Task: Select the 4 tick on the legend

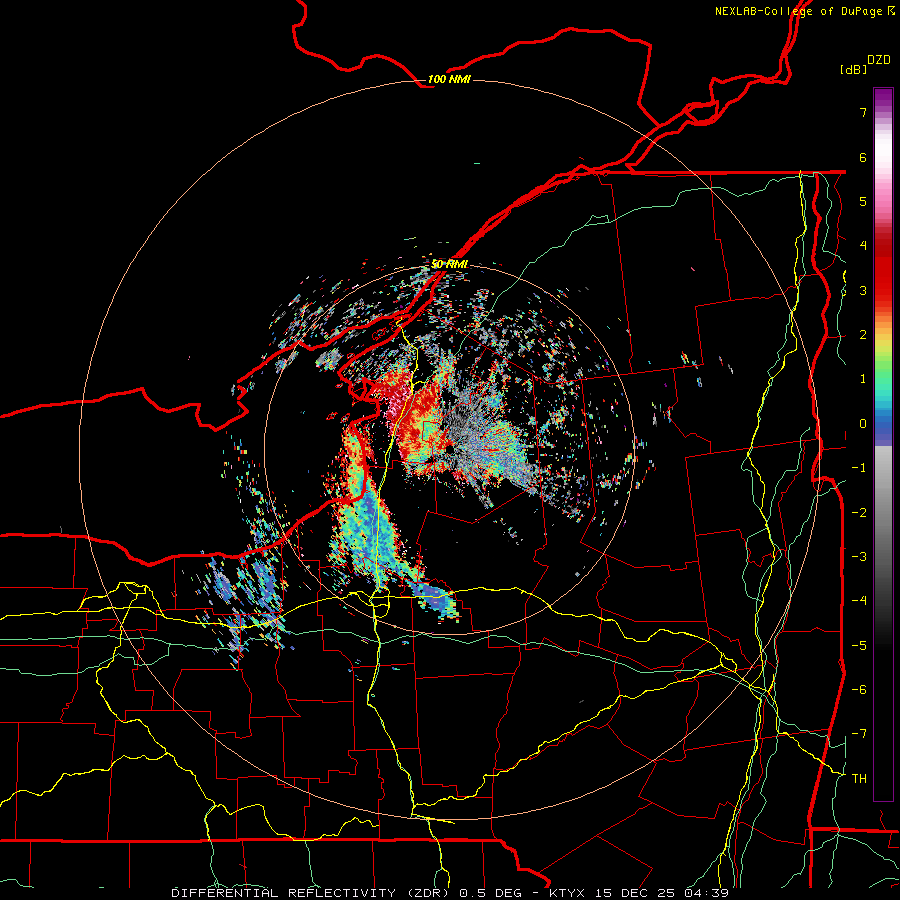Action: coord(863,246)
